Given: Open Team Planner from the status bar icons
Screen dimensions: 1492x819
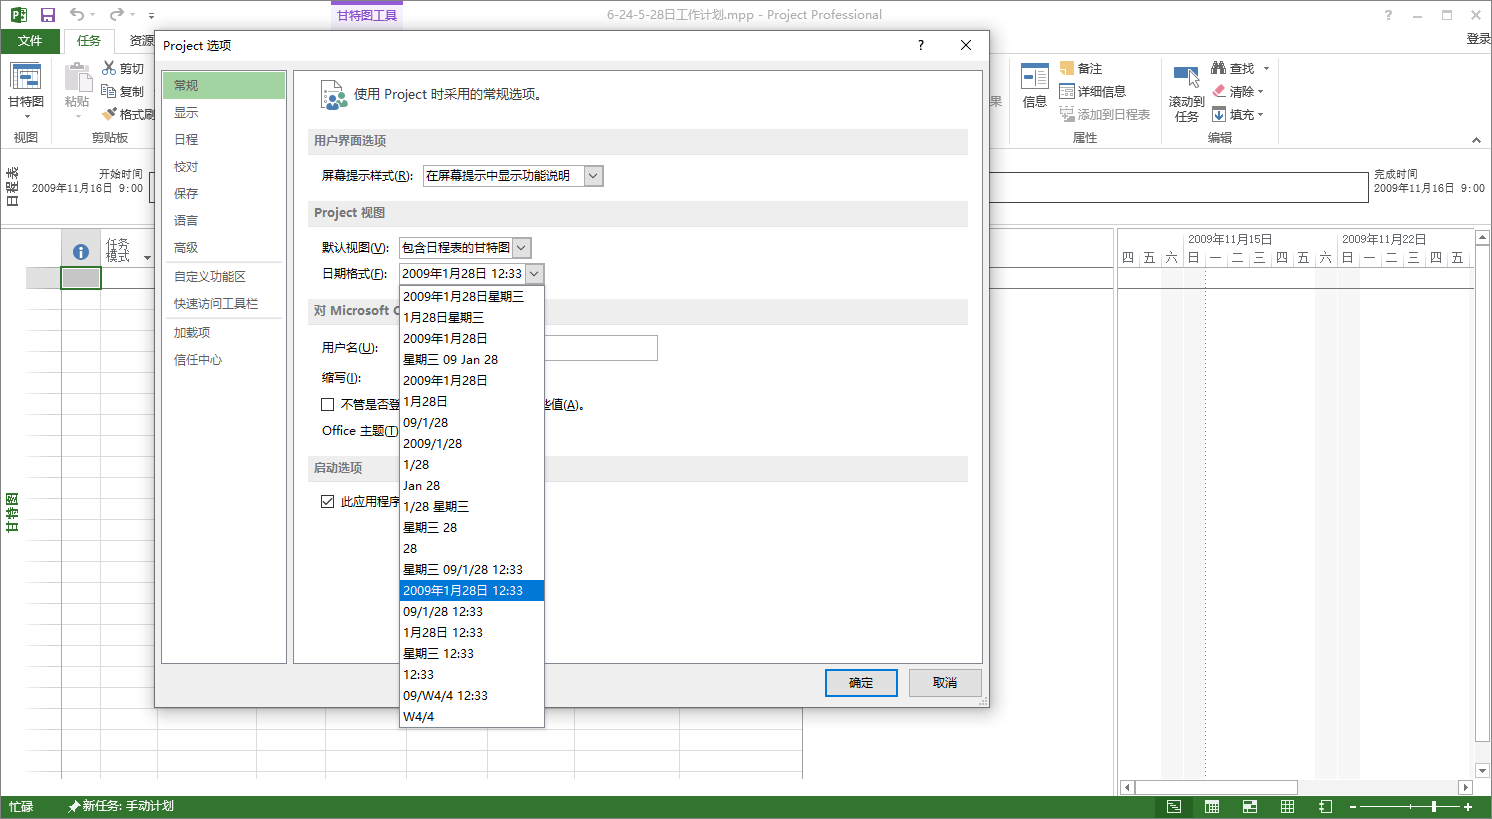Looking at the screenshot, I should coord(1249,806).
